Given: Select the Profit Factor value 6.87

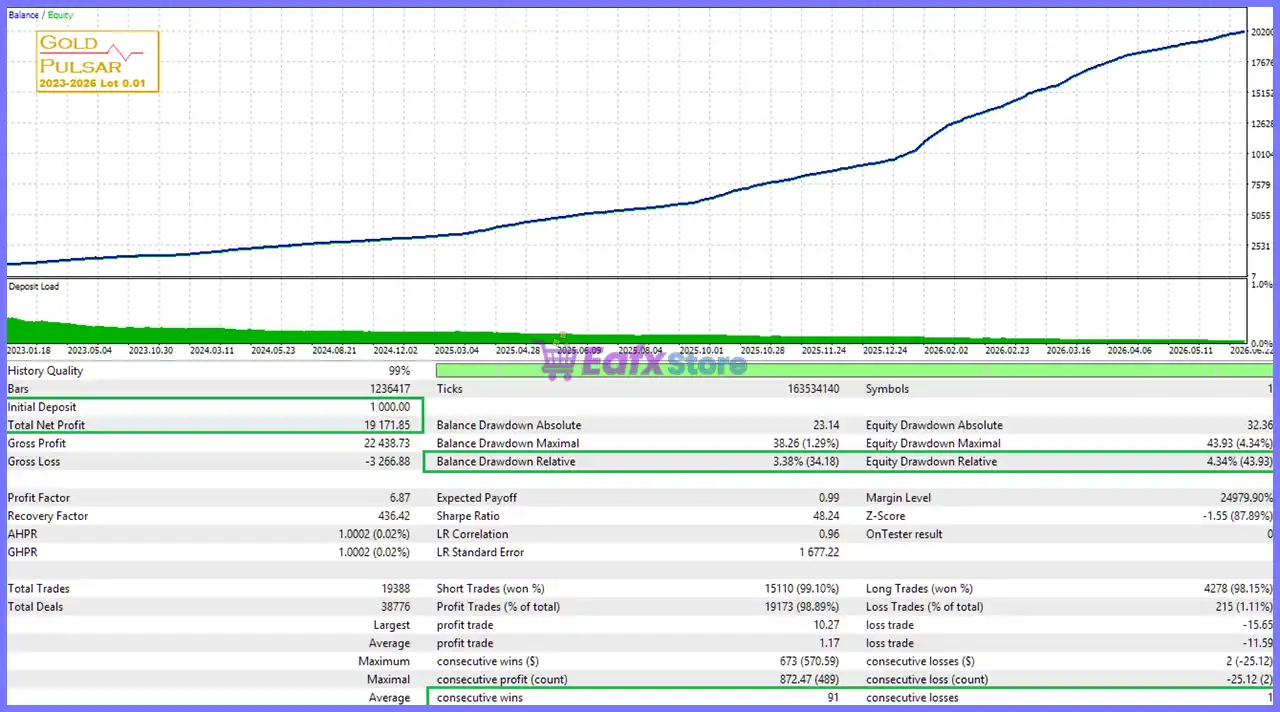Looking at the screenshot, I should click(399, 498).
